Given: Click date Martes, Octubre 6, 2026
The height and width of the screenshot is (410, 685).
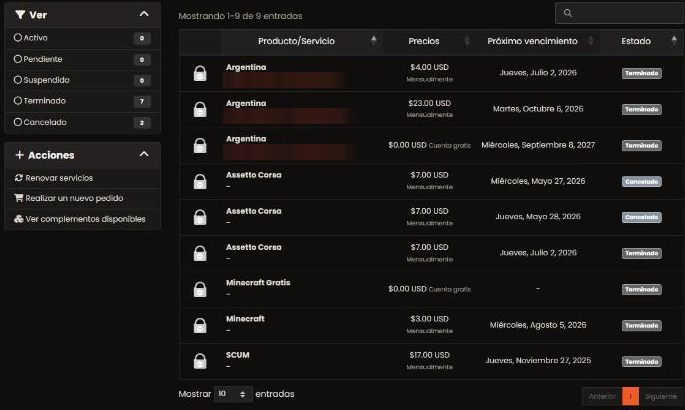Looking at the screenshot, I should (x=538, y=109).
